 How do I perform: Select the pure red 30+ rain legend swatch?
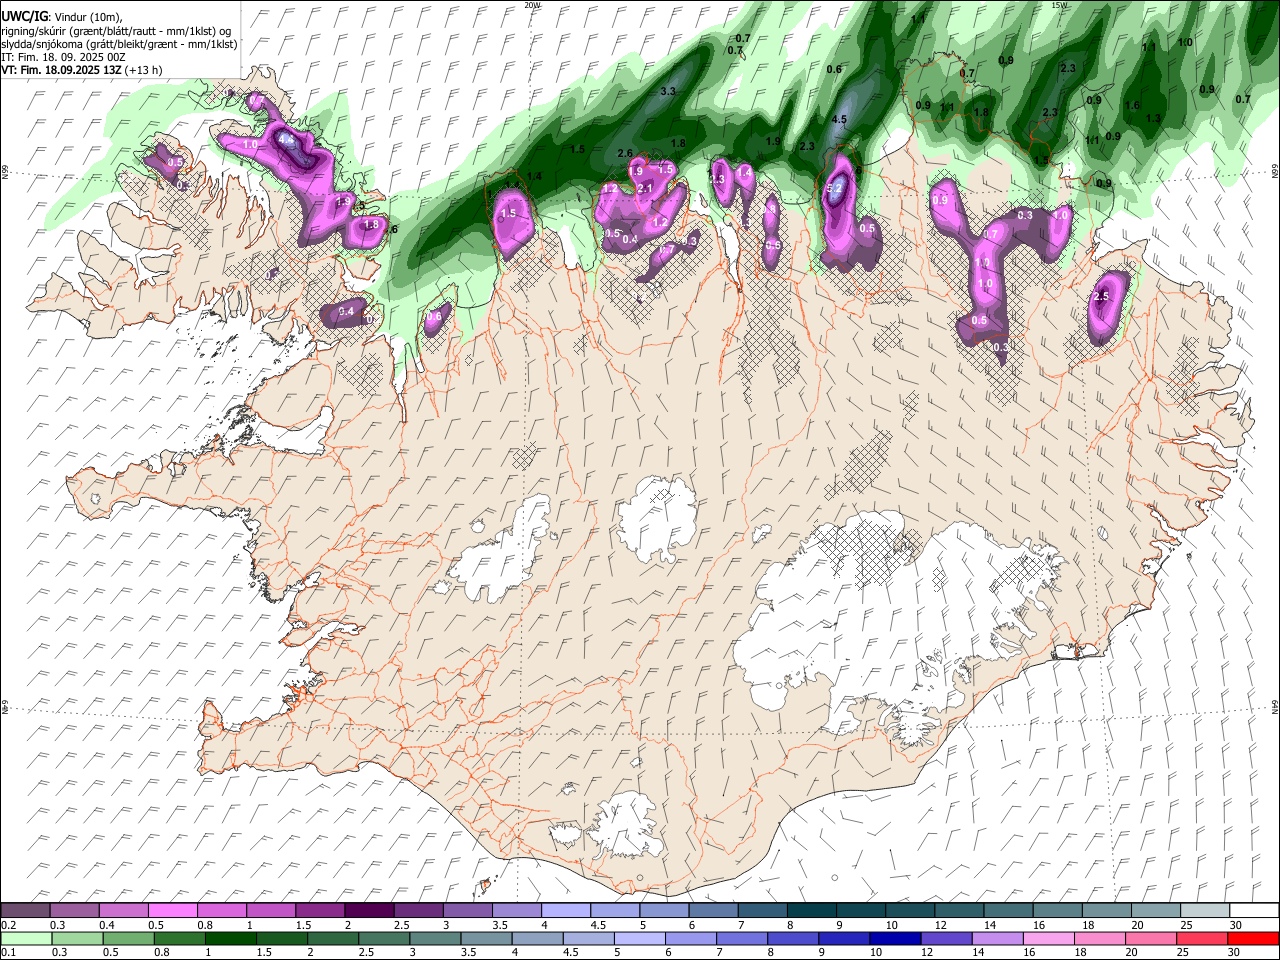pos(1253,938)
